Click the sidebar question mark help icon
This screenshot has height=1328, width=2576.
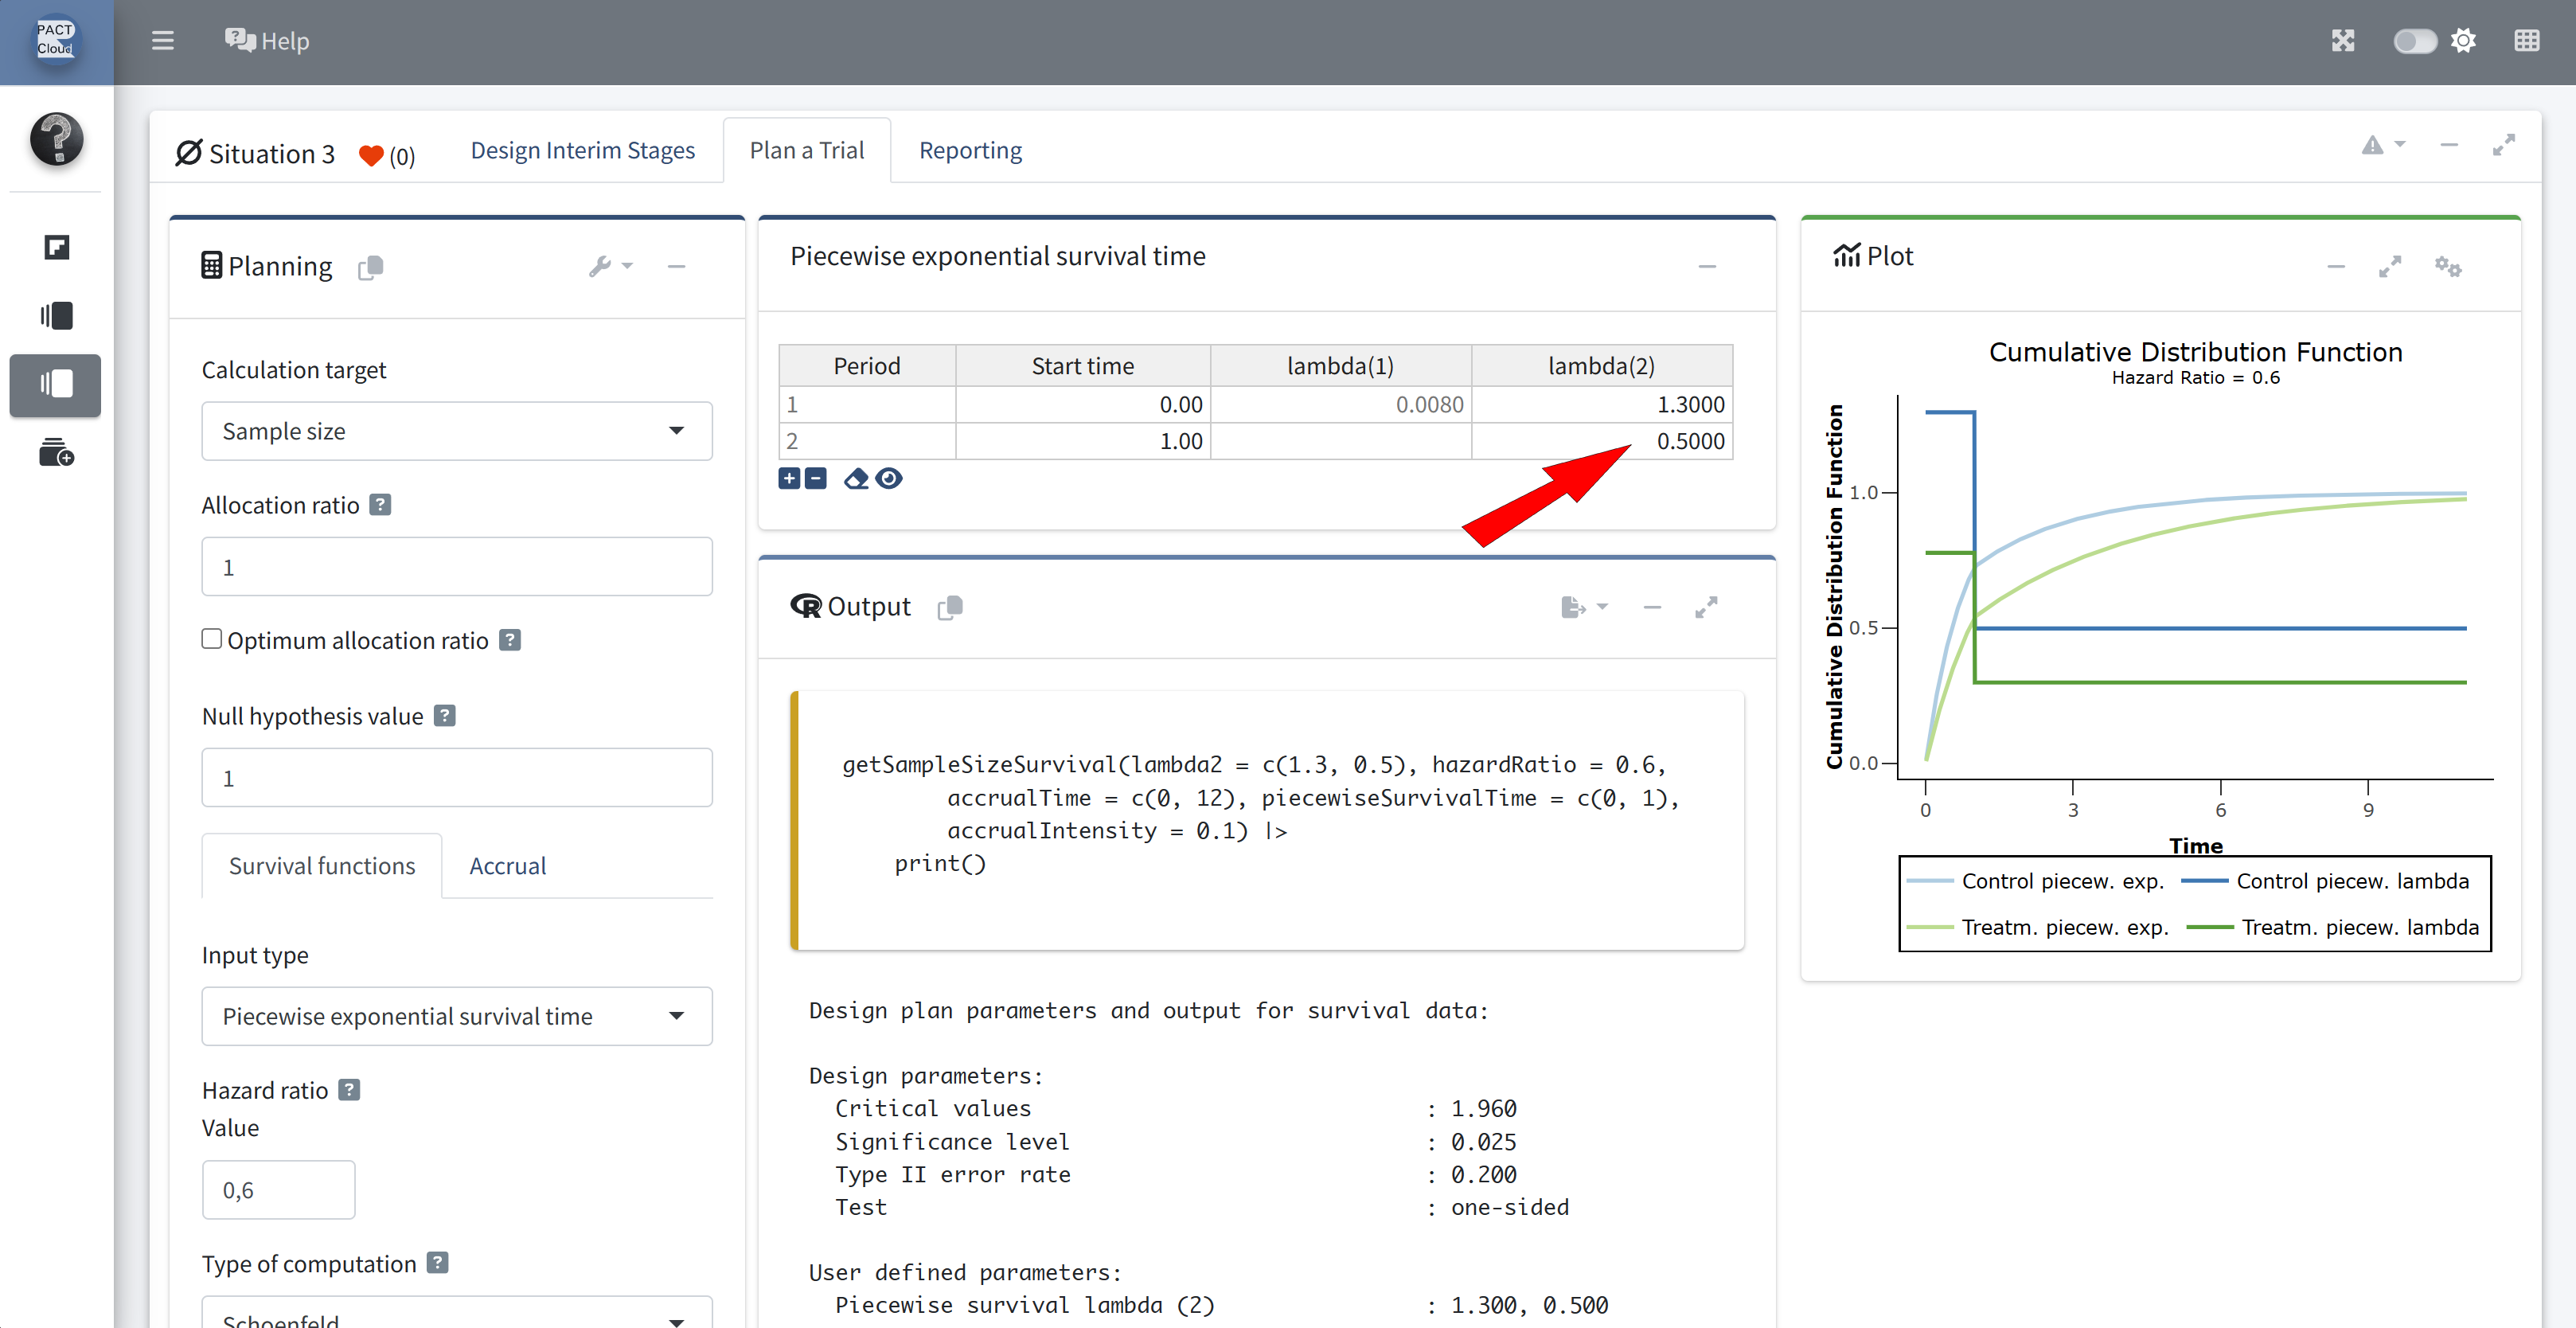(x=56, y=138)
